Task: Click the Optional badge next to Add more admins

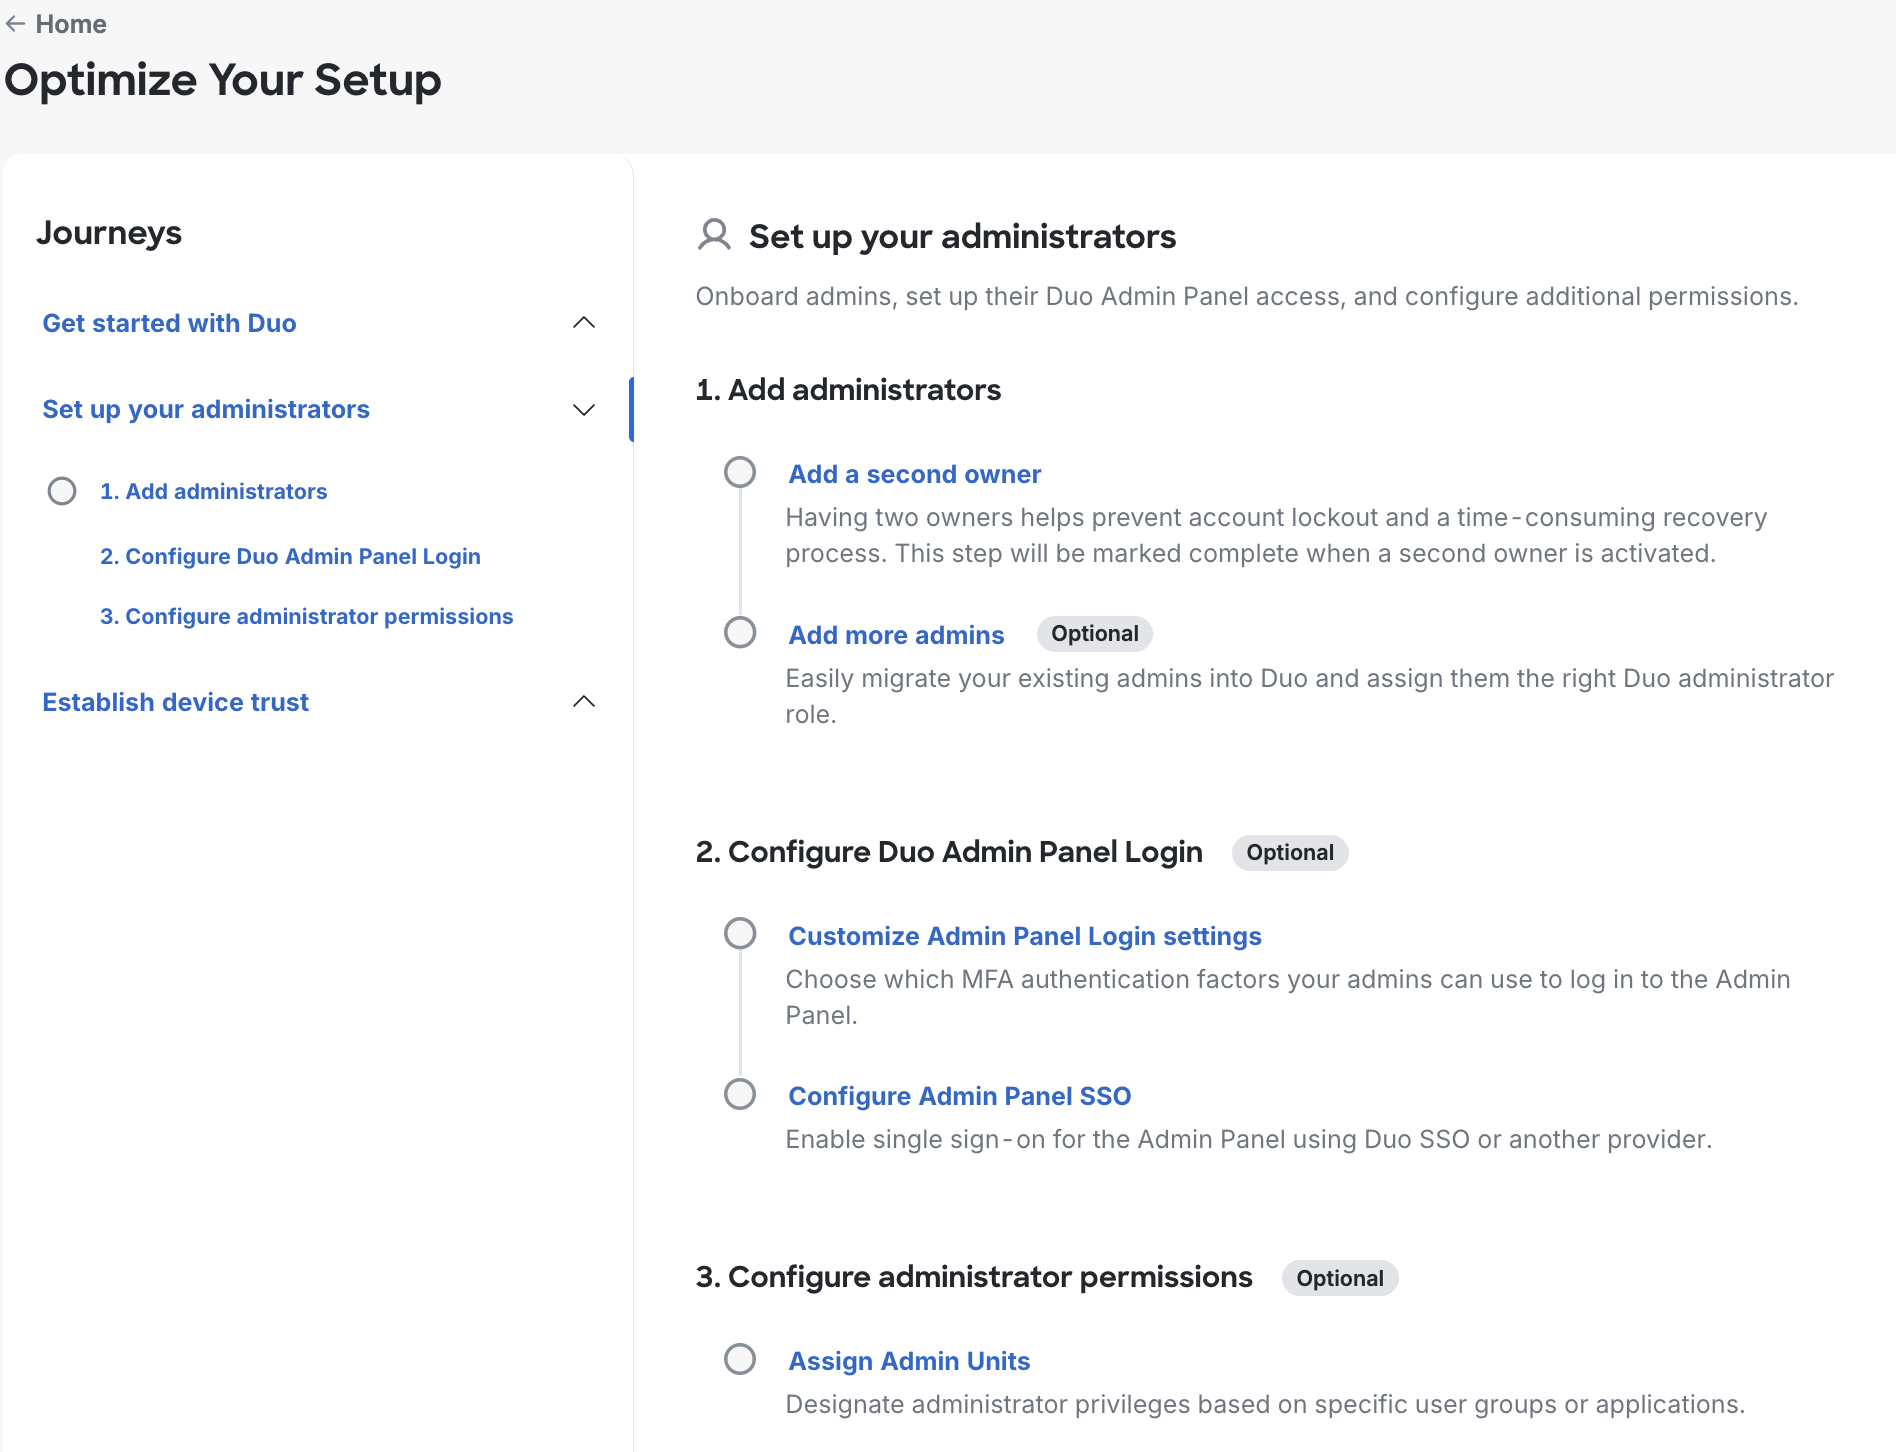Action: click(x=1094, y=634)
